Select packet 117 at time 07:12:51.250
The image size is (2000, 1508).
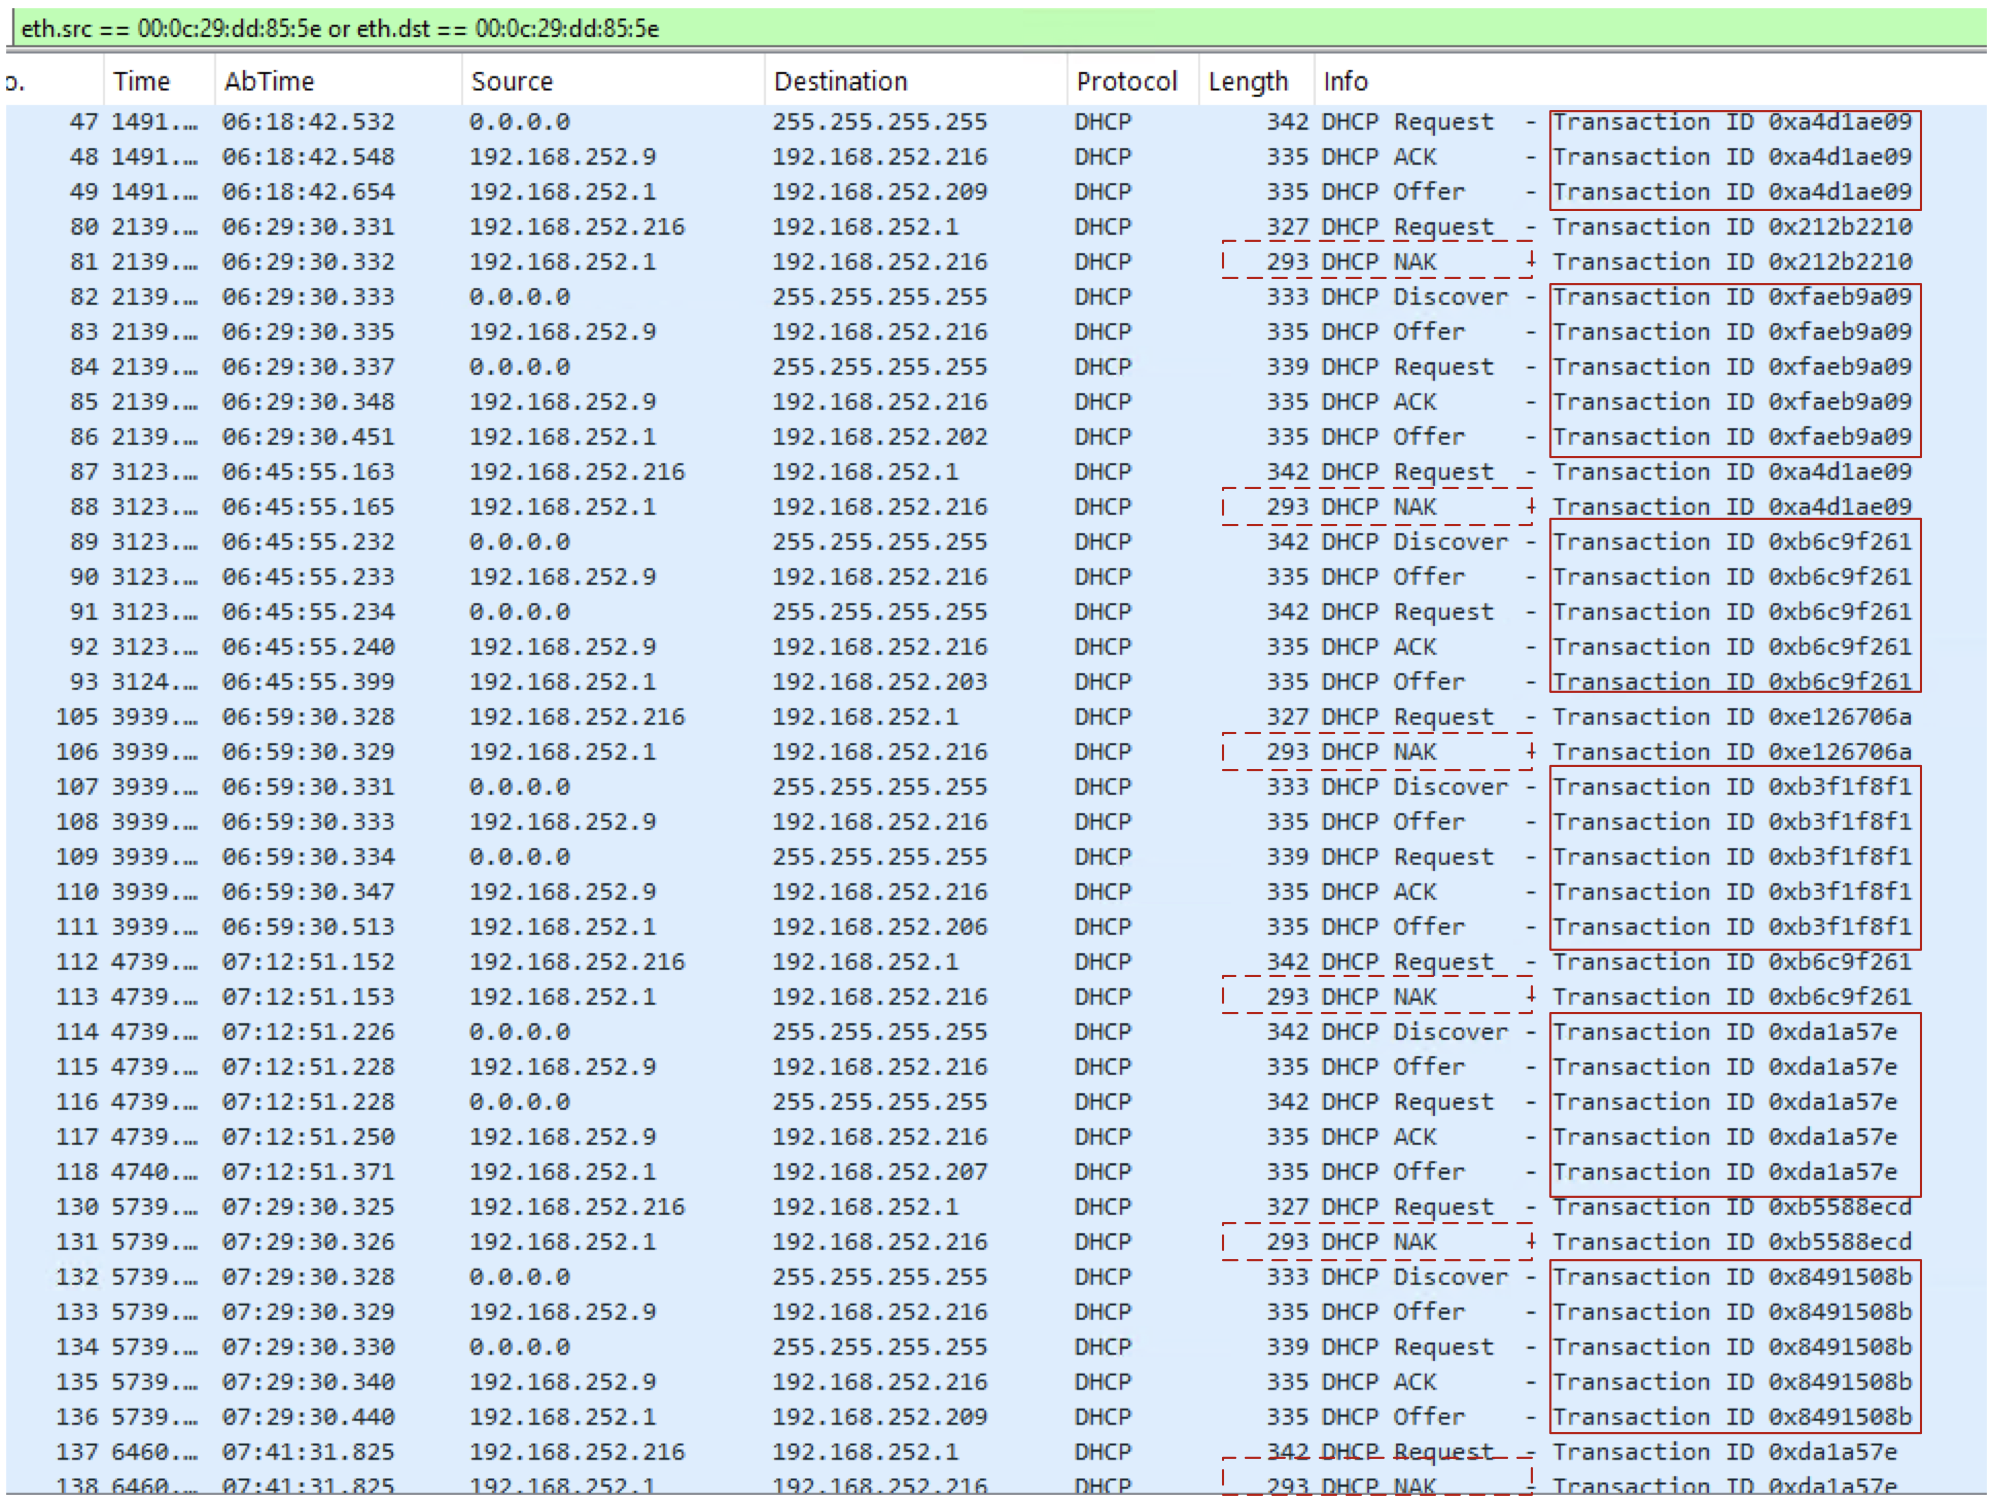pyautogui.click(x=996, y=1137)
